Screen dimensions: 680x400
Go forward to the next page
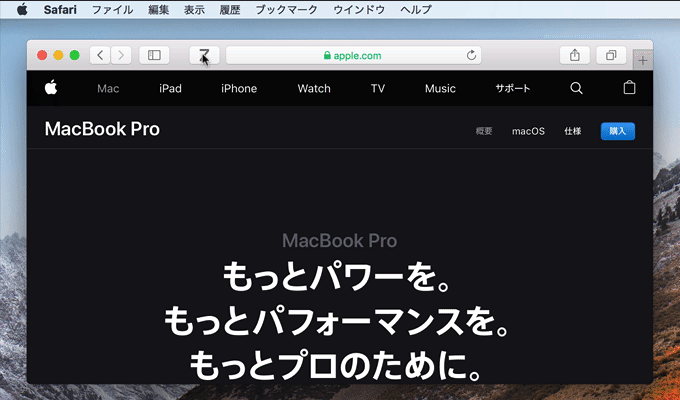pos(121,55)
